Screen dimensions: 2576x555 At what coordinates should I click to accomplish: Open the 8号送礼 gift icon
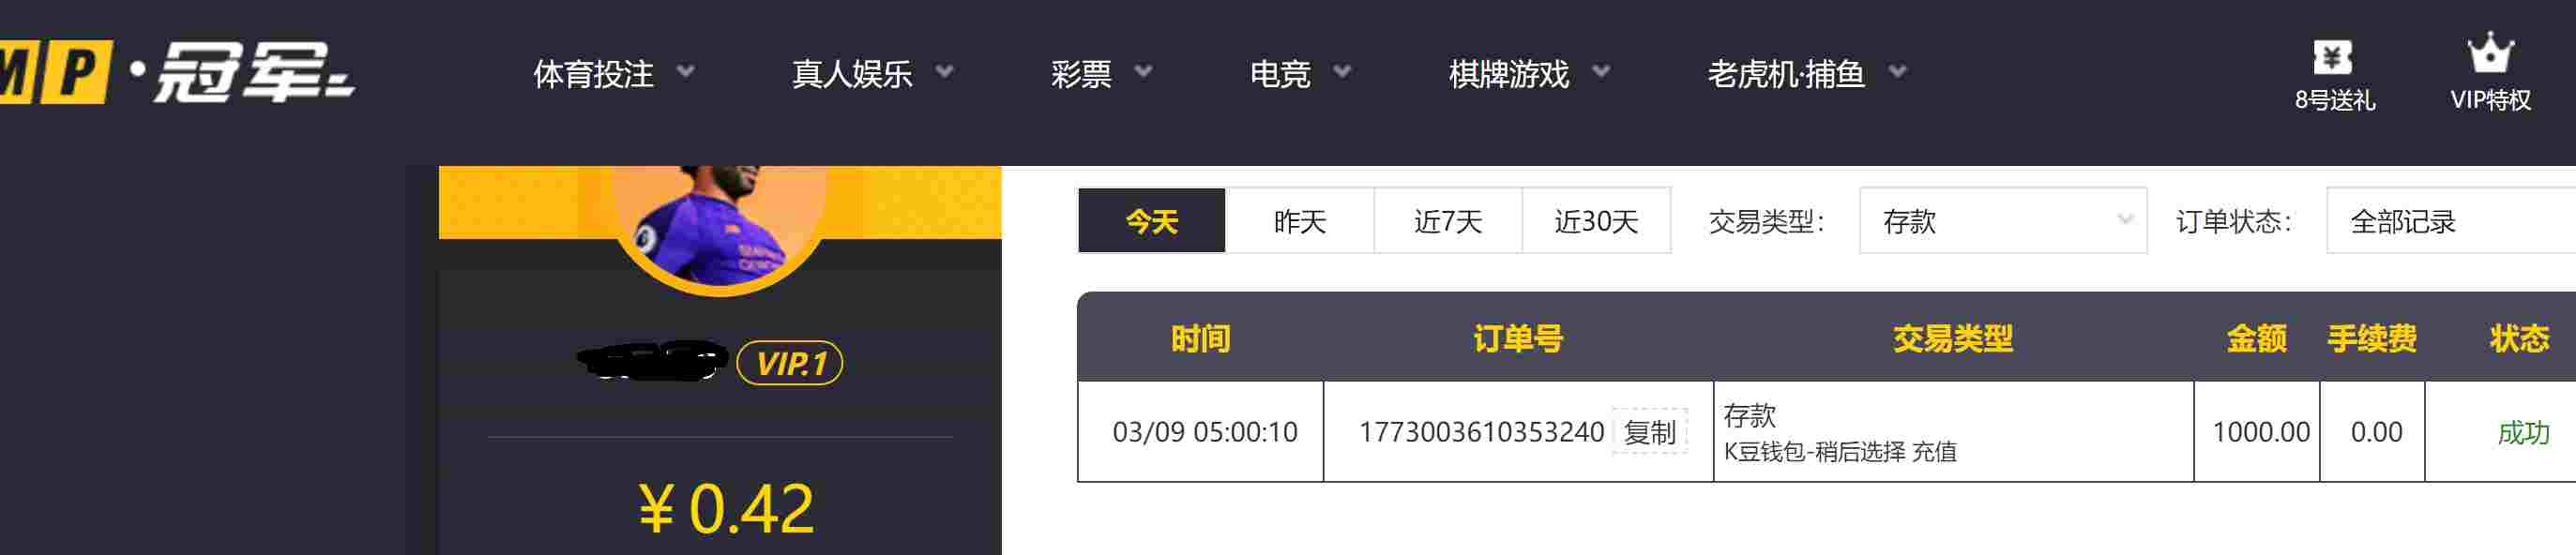[x=2333, y=57]
